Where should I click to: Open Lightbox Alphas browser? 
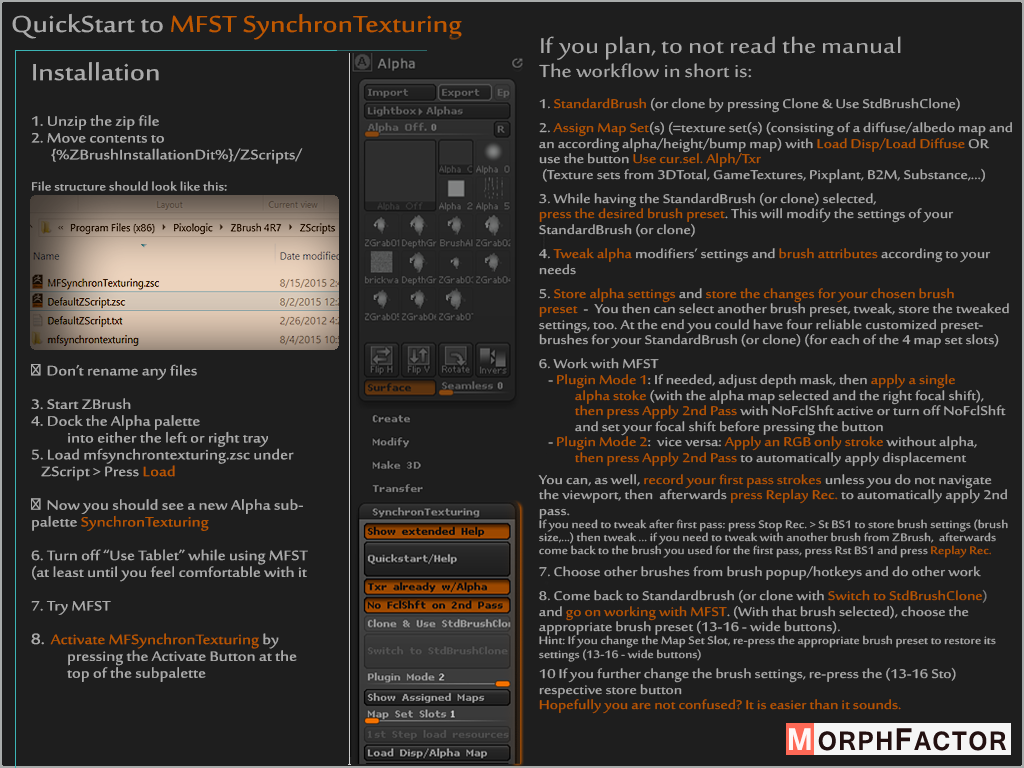(438, 110)
